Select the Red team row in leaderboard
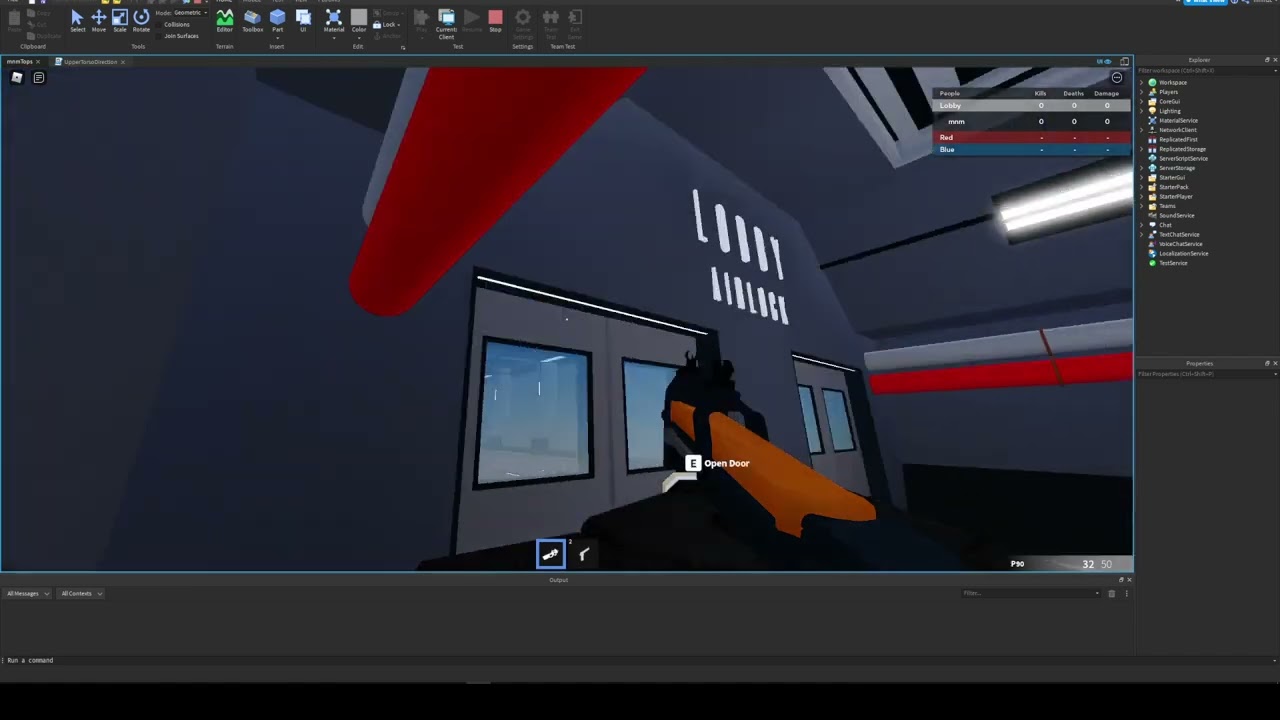The width and height of the screenshot is (1280, 720). (x=1032, y=137)
